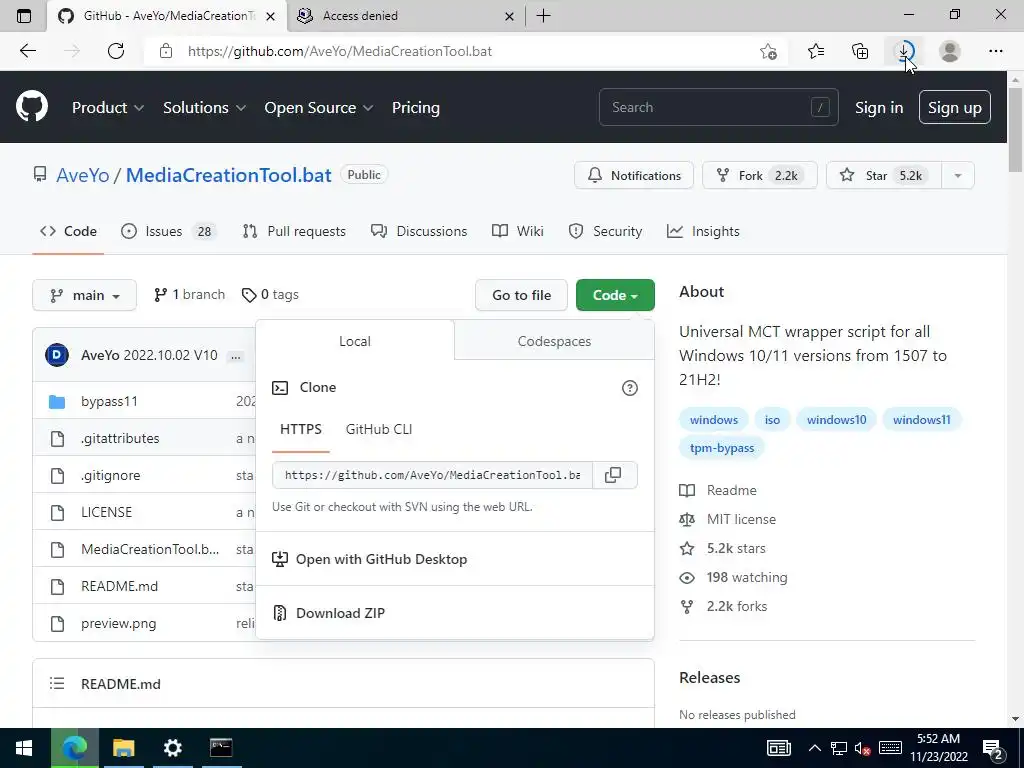Open Edge Collections icon
Viewport: 1024px width, 768px height.
[860, 51]
